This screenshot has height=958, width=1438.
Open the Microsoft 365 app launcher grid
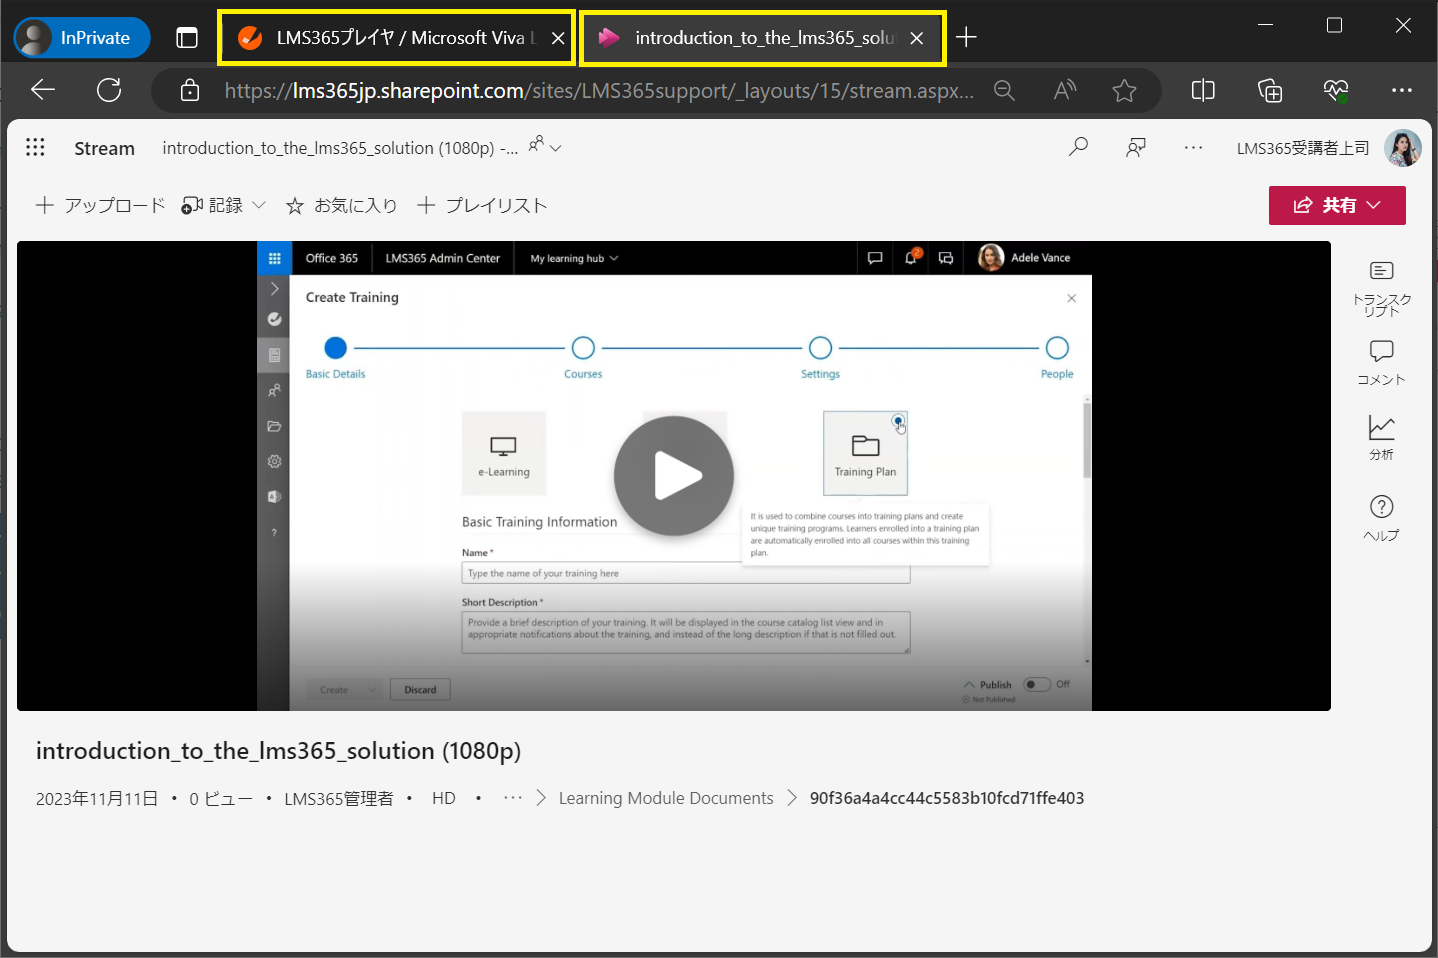coord(35,148)
